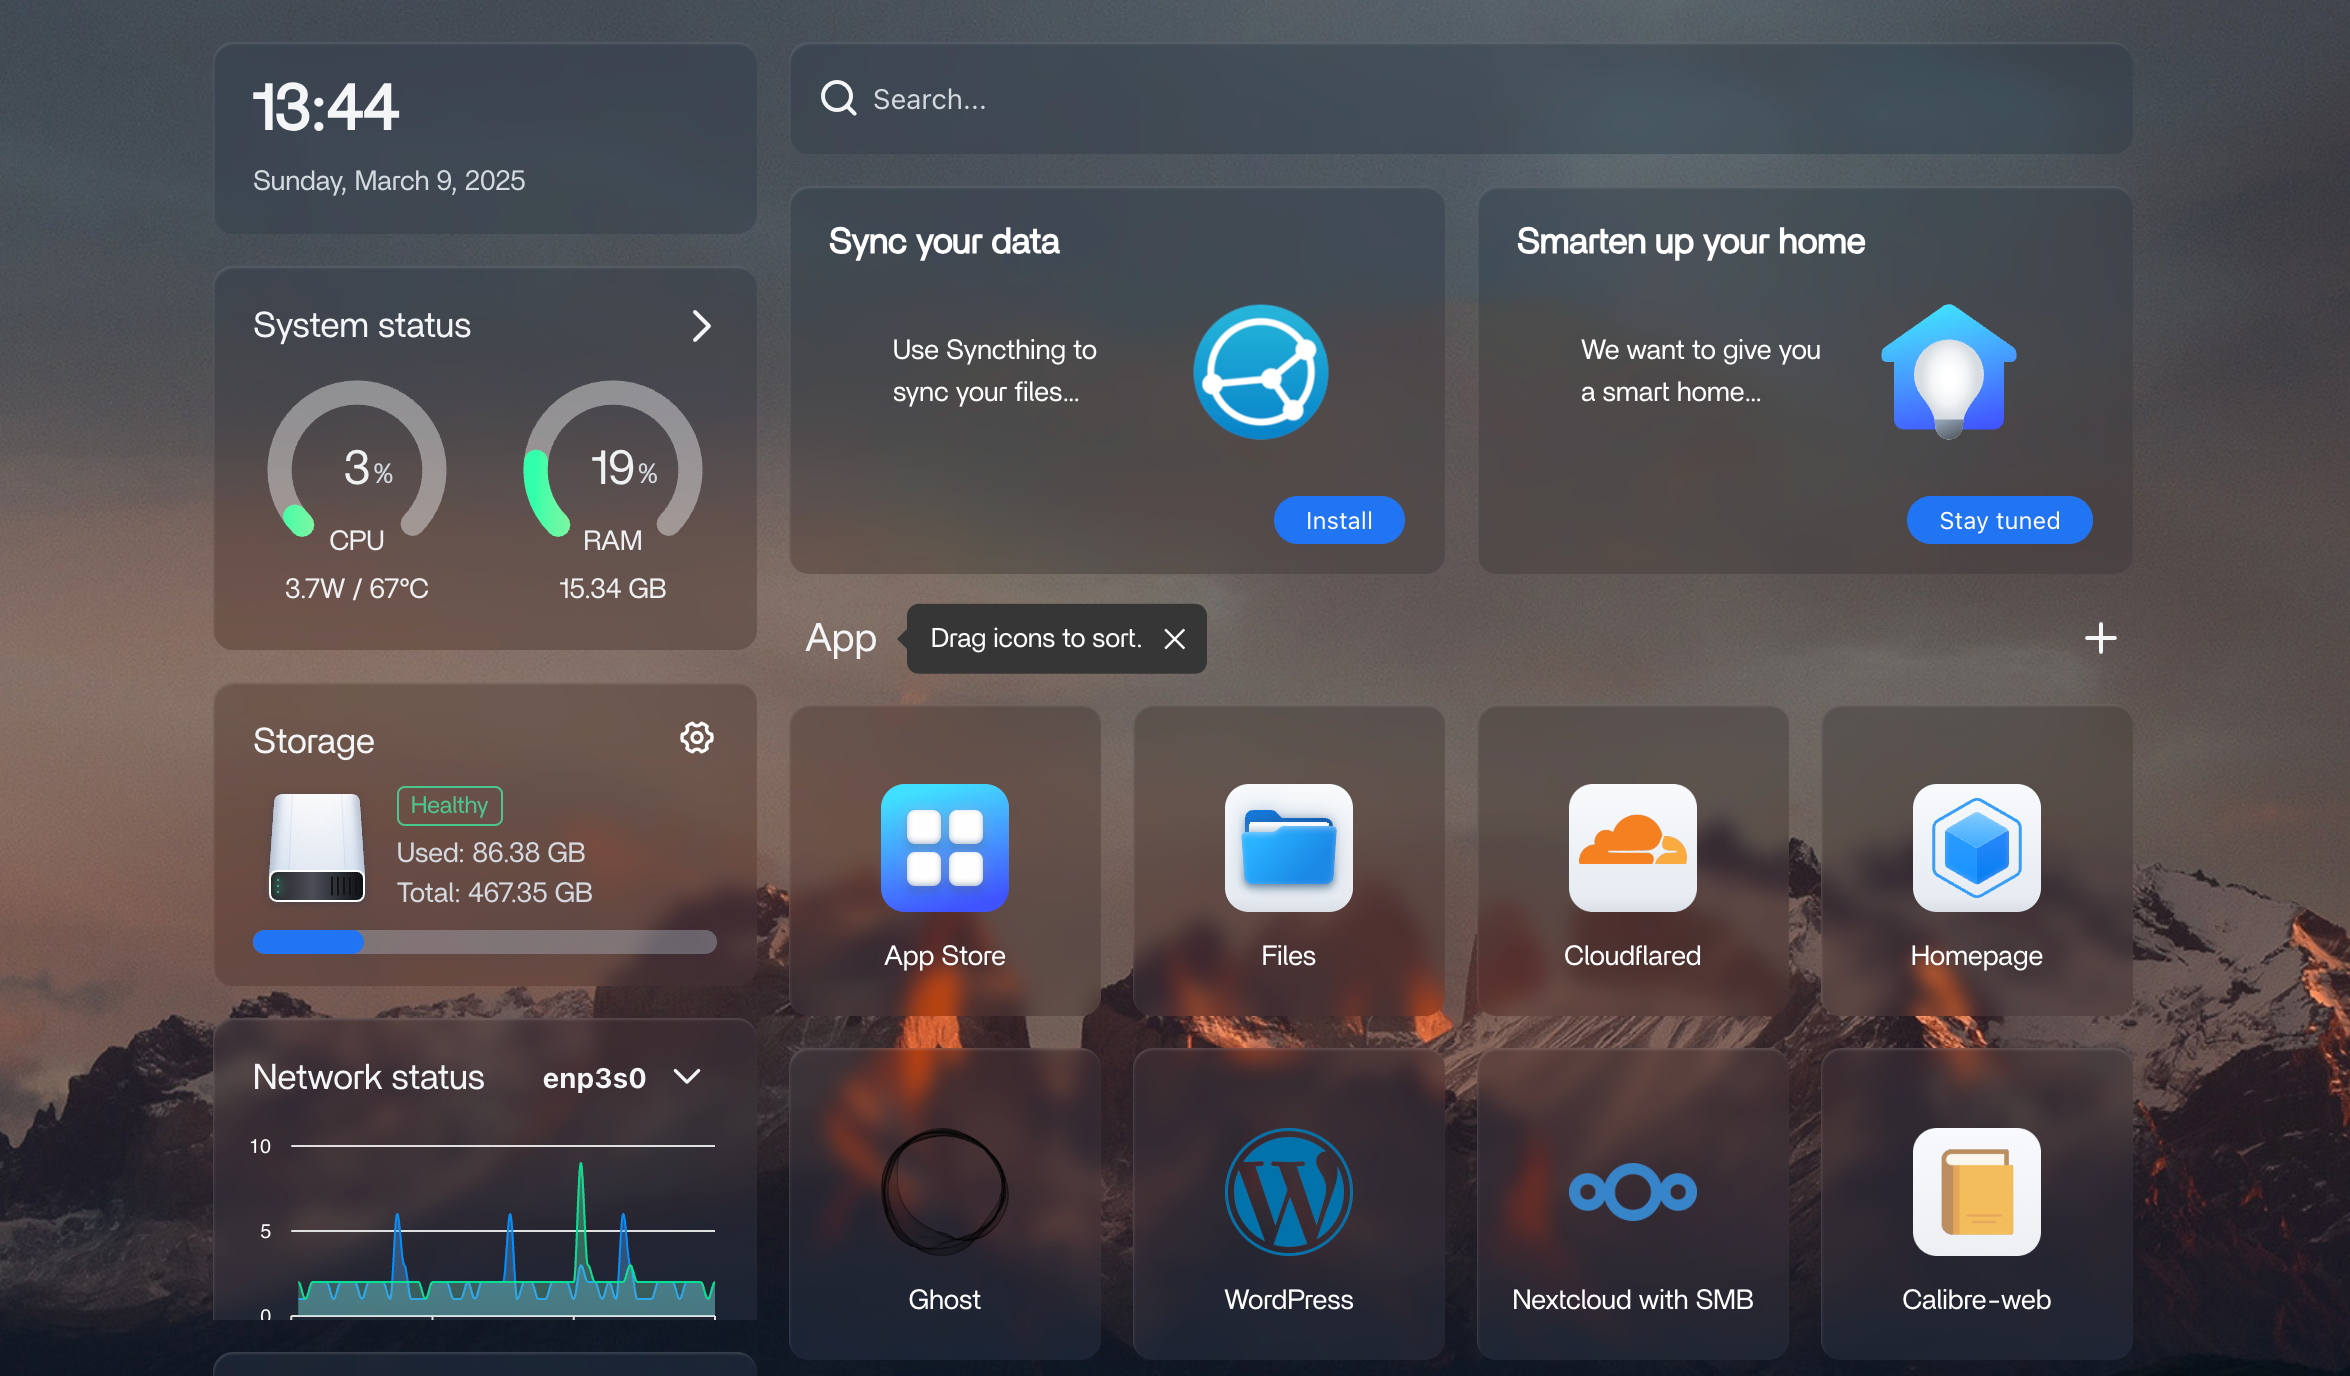Click the storage usage progress bar

485,942
